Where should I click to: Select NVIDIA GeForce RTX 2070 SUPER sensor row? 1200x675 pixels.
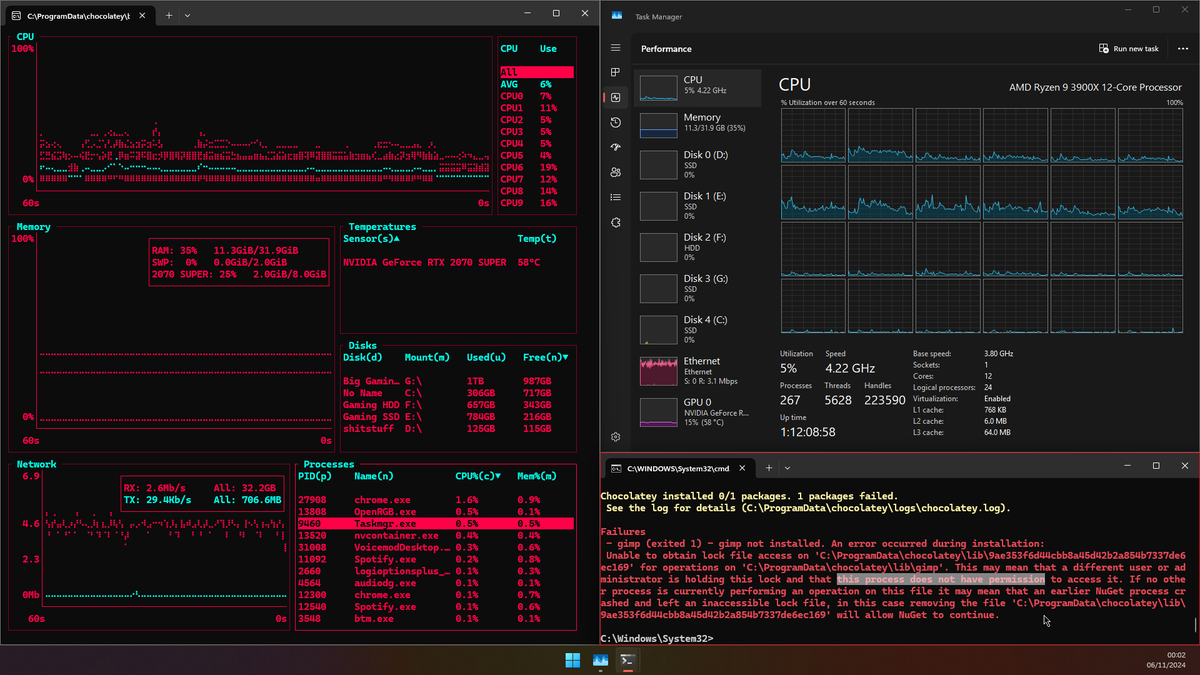(x=458, y=262)
